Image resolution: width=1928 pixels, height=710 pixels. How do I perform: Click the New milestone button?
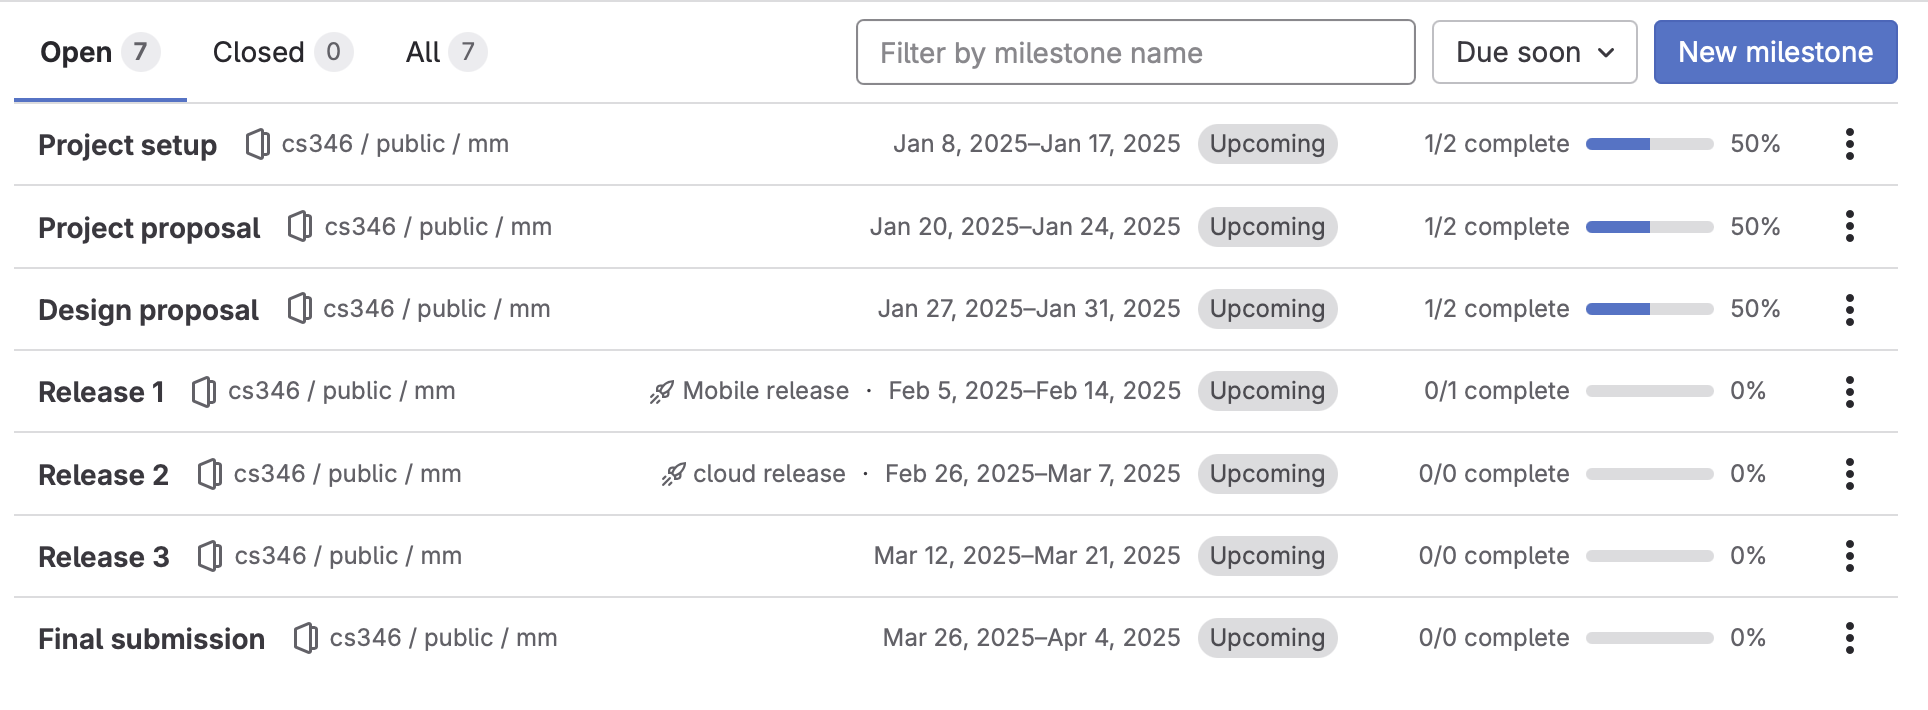(x=1774, y=52)
